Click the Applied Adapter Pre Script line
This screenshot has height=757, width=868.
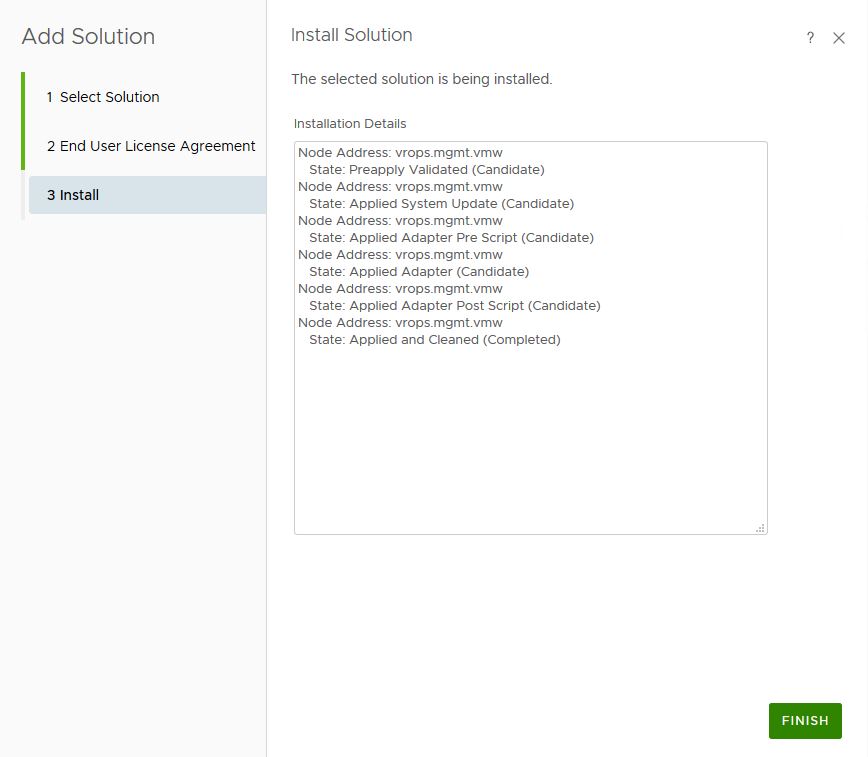coord(451,238)
